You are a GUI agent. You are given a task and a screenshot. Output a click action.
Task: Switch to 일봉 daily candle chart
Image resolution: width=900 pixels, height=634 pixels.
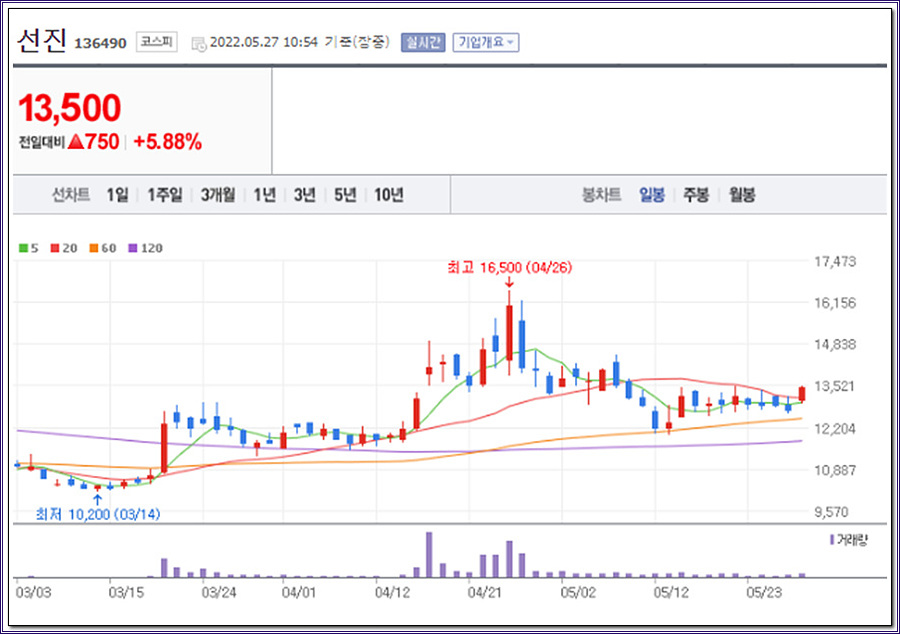coord(652,195)
